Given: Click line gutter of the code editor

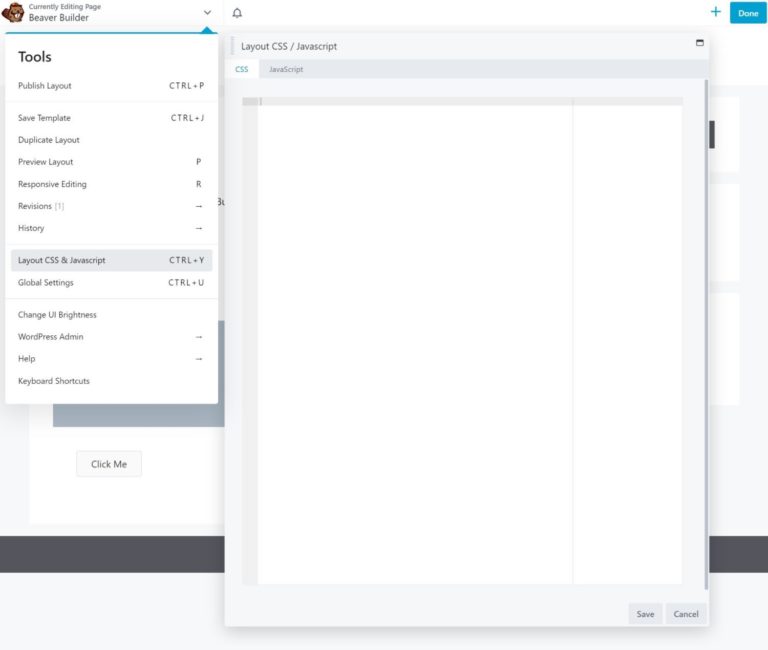Looking at the screenshot, I should coord(250,343).
